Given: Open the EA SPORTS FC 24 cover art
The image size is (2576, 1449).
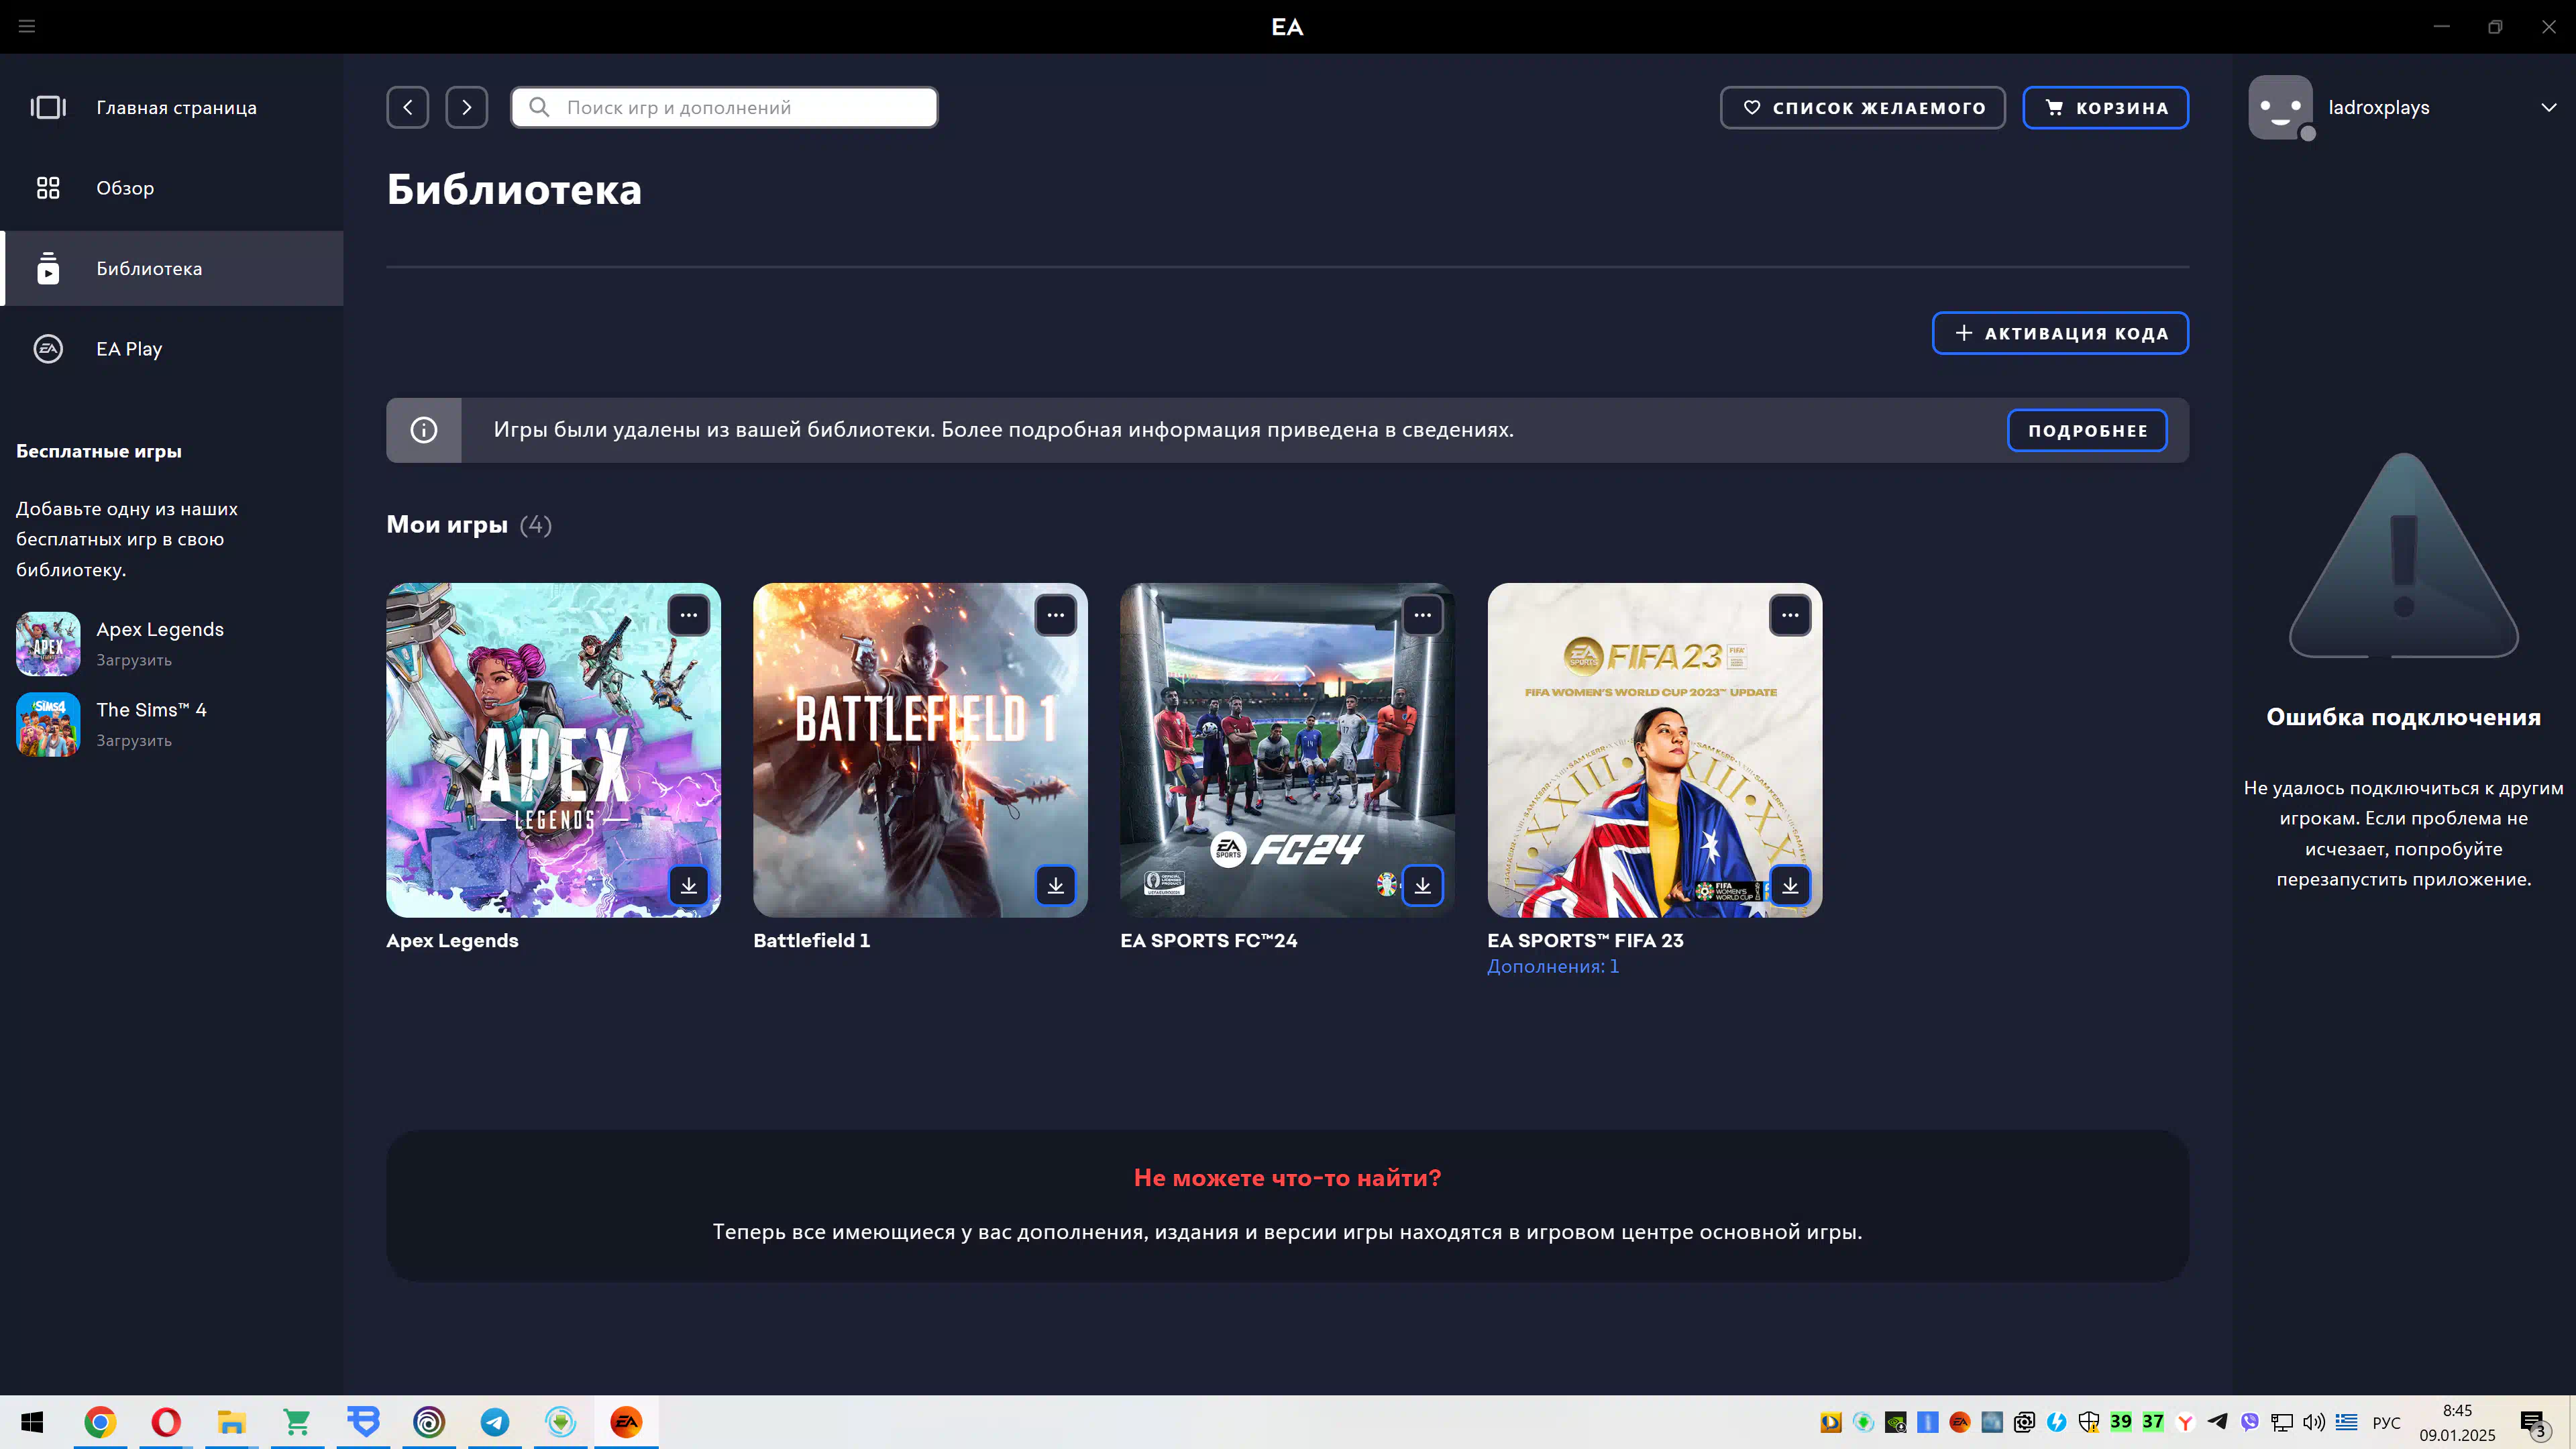Looking at the screenshot, I should point(1287,750).
